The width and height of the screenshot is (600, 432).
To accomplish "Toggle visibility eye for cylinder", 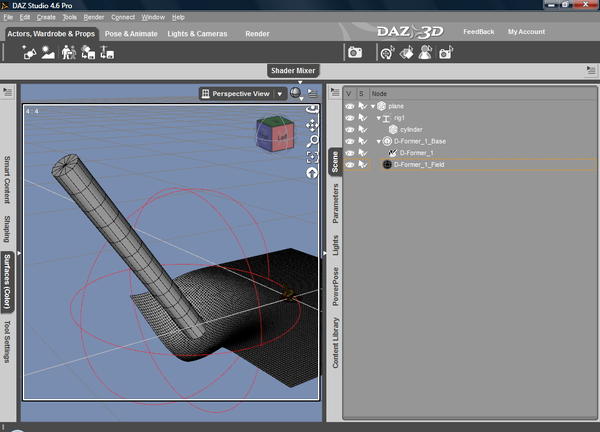I will click(x=349, y=129).
